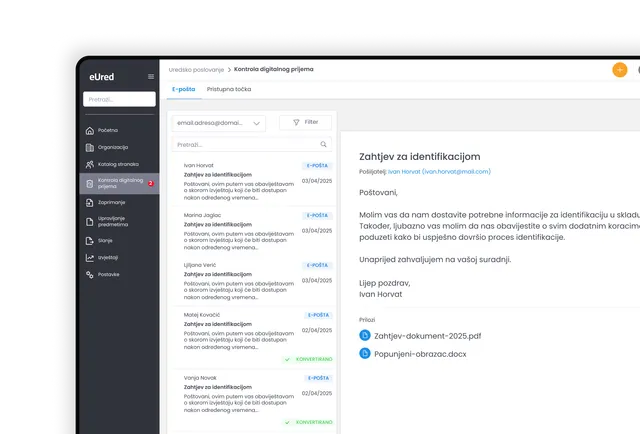Select Kontrola digitalnog prijema menu item
This screenshot has height=434, width=640.
click(x=119, y=183)
